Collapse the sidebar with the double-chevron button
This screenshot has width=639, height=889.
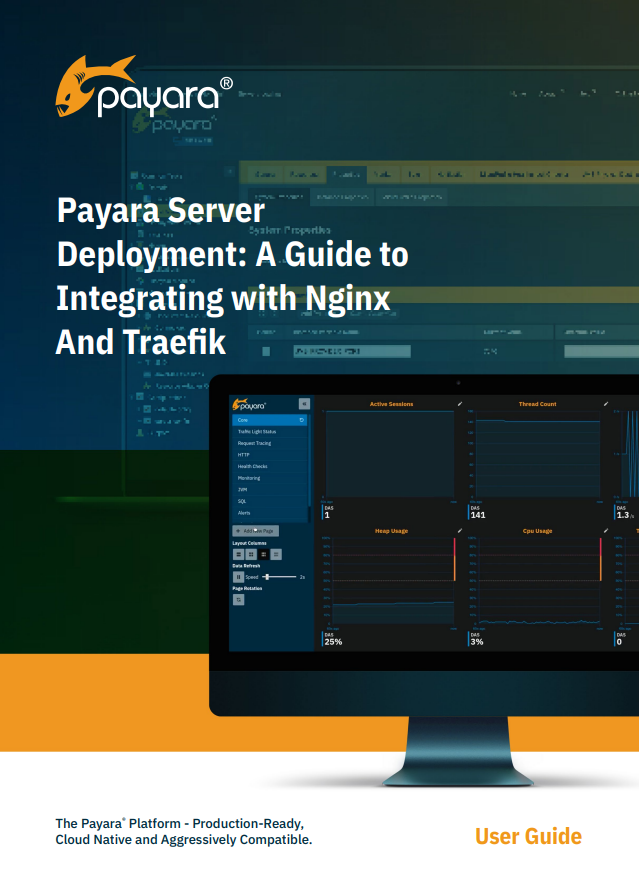click(305, 404)
